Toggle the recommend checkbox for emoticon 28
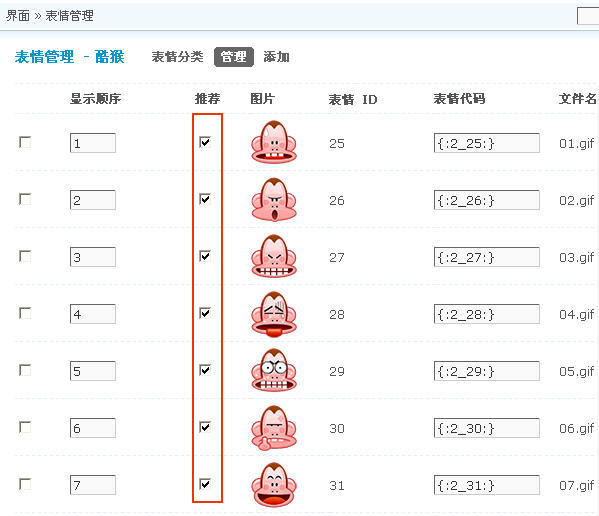 pos(205,313)
